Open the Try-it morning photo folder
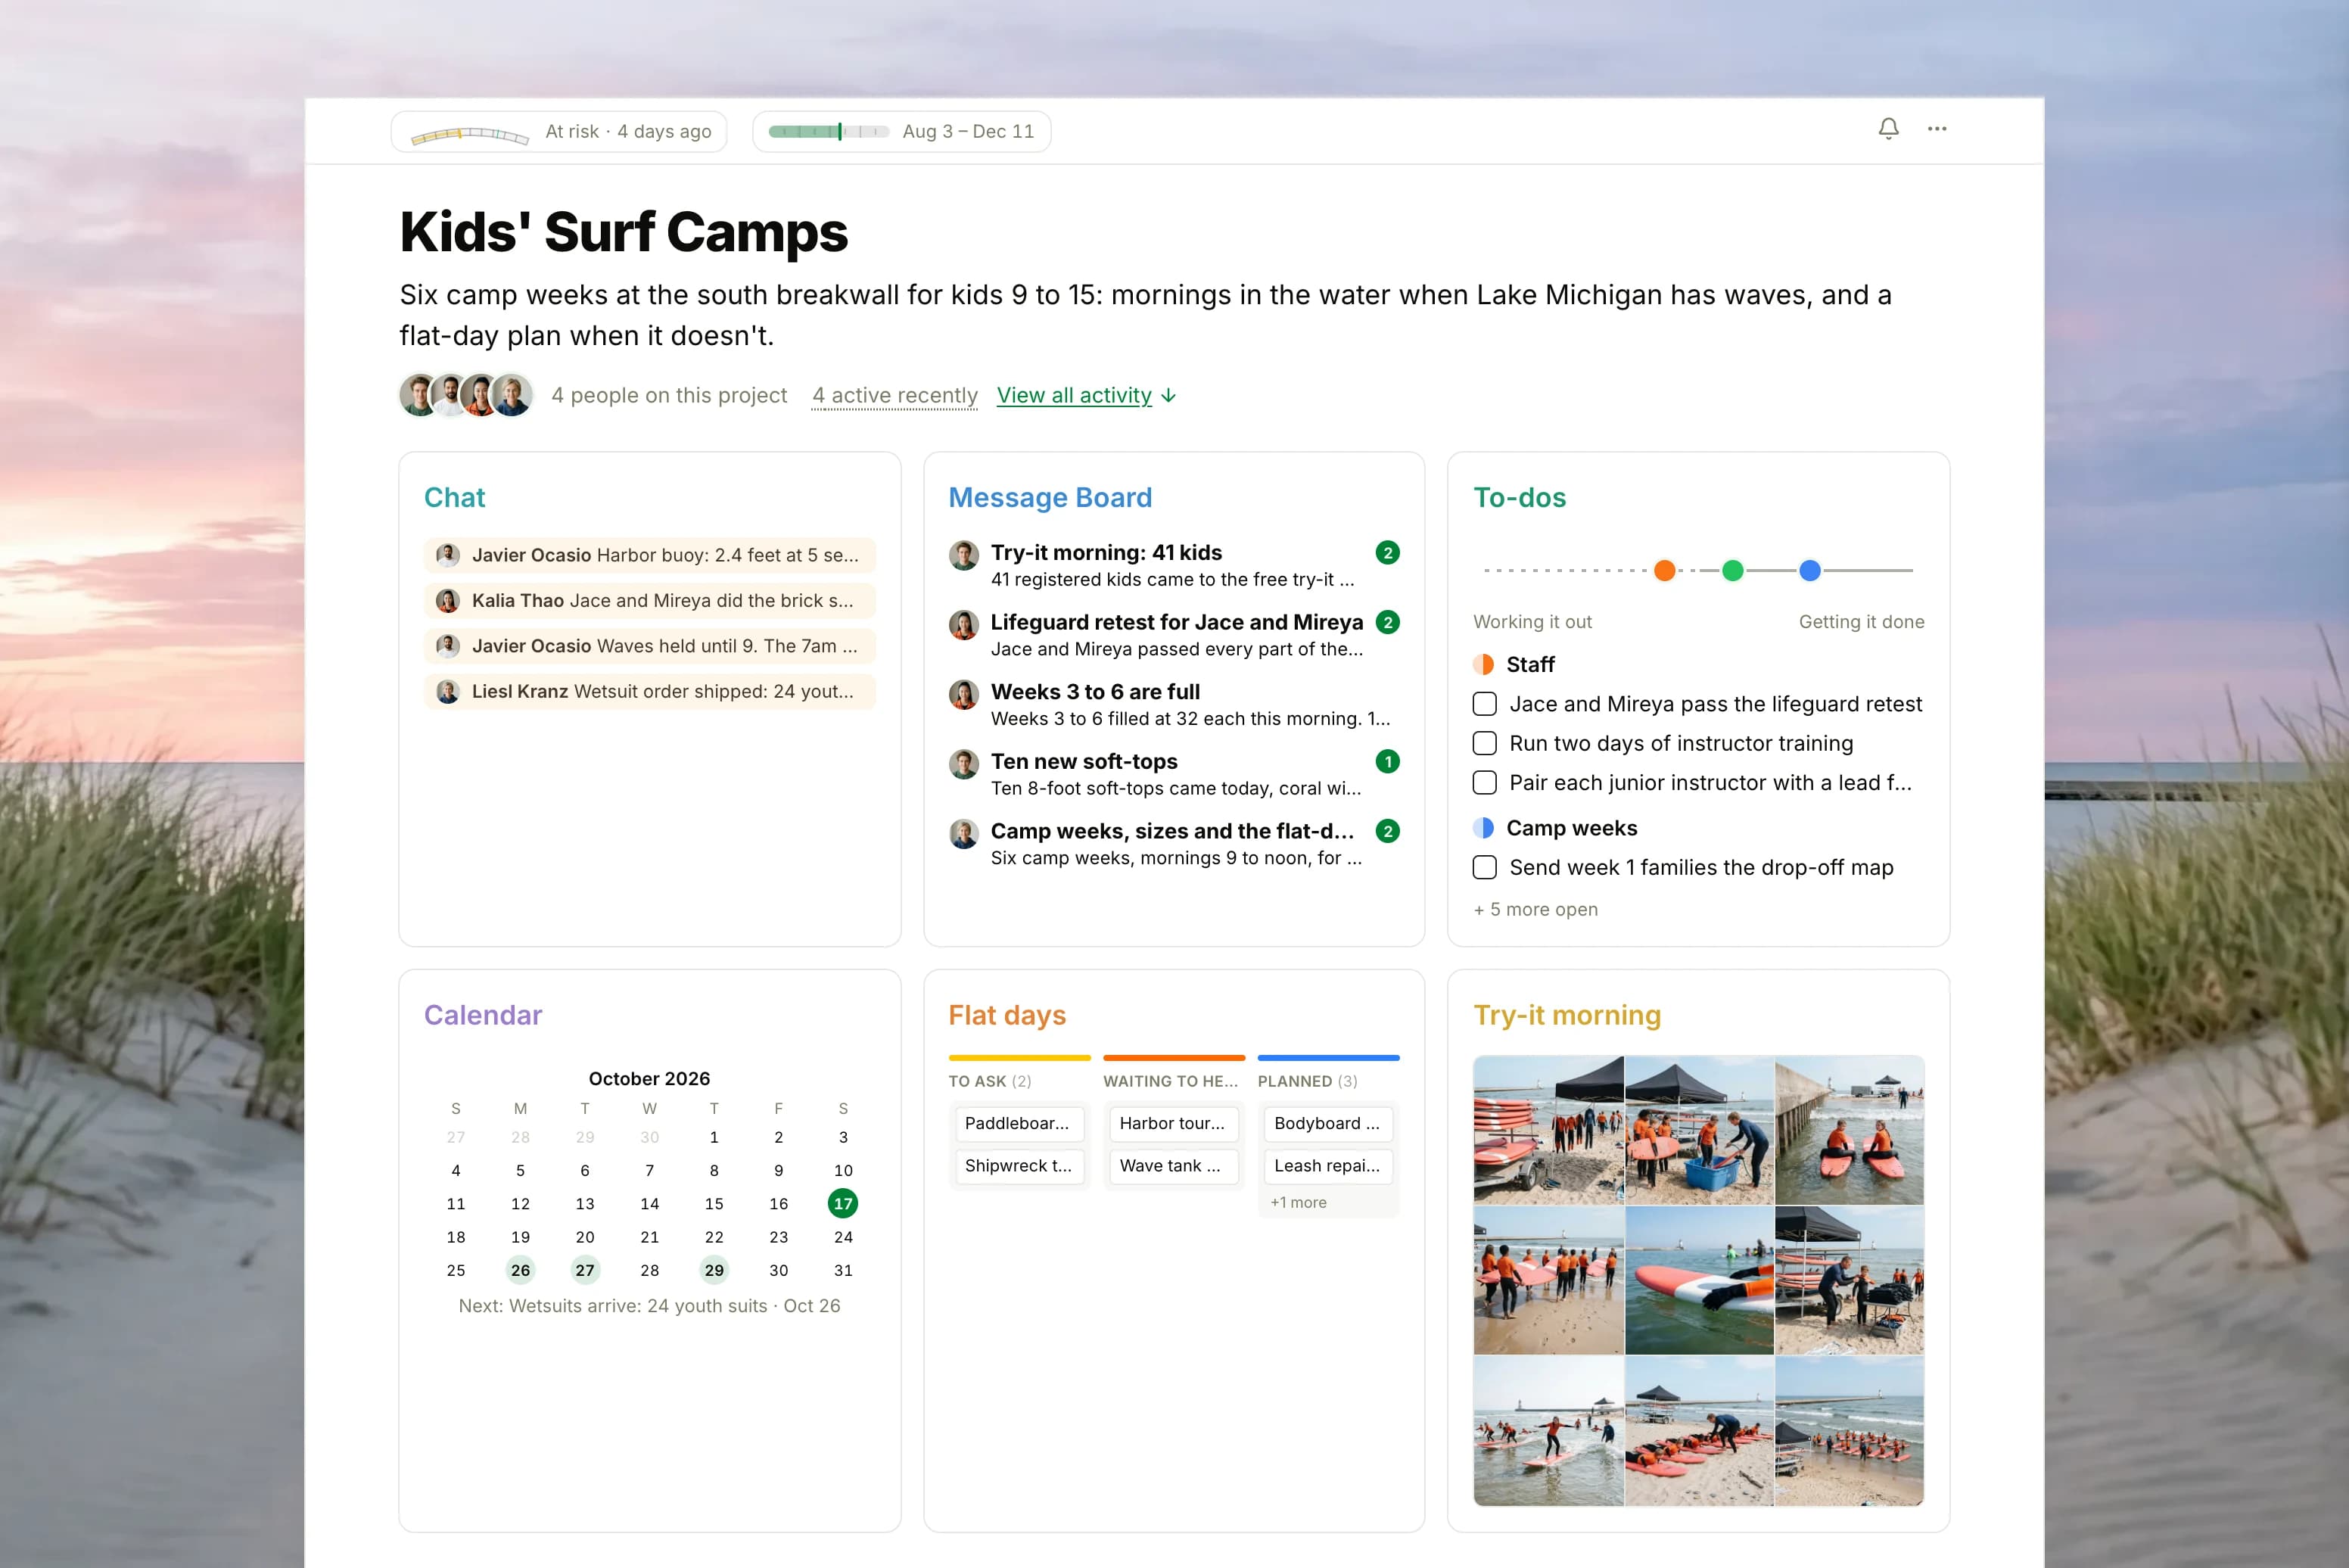The width and height of the screenshot is (2349, 1568). [1567, 1015]
